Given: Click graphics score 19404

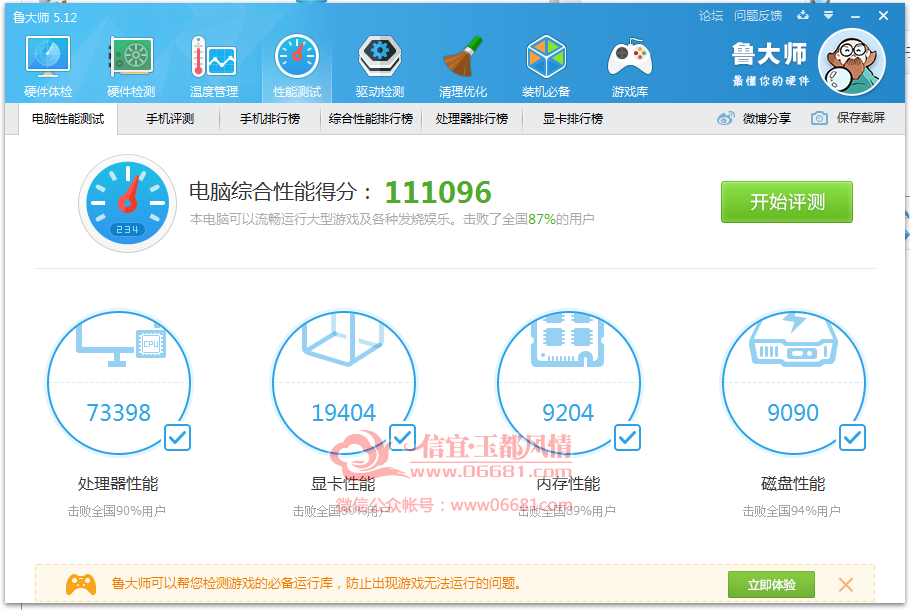Looking at the screenshot, I should click(x=344, y=413).
